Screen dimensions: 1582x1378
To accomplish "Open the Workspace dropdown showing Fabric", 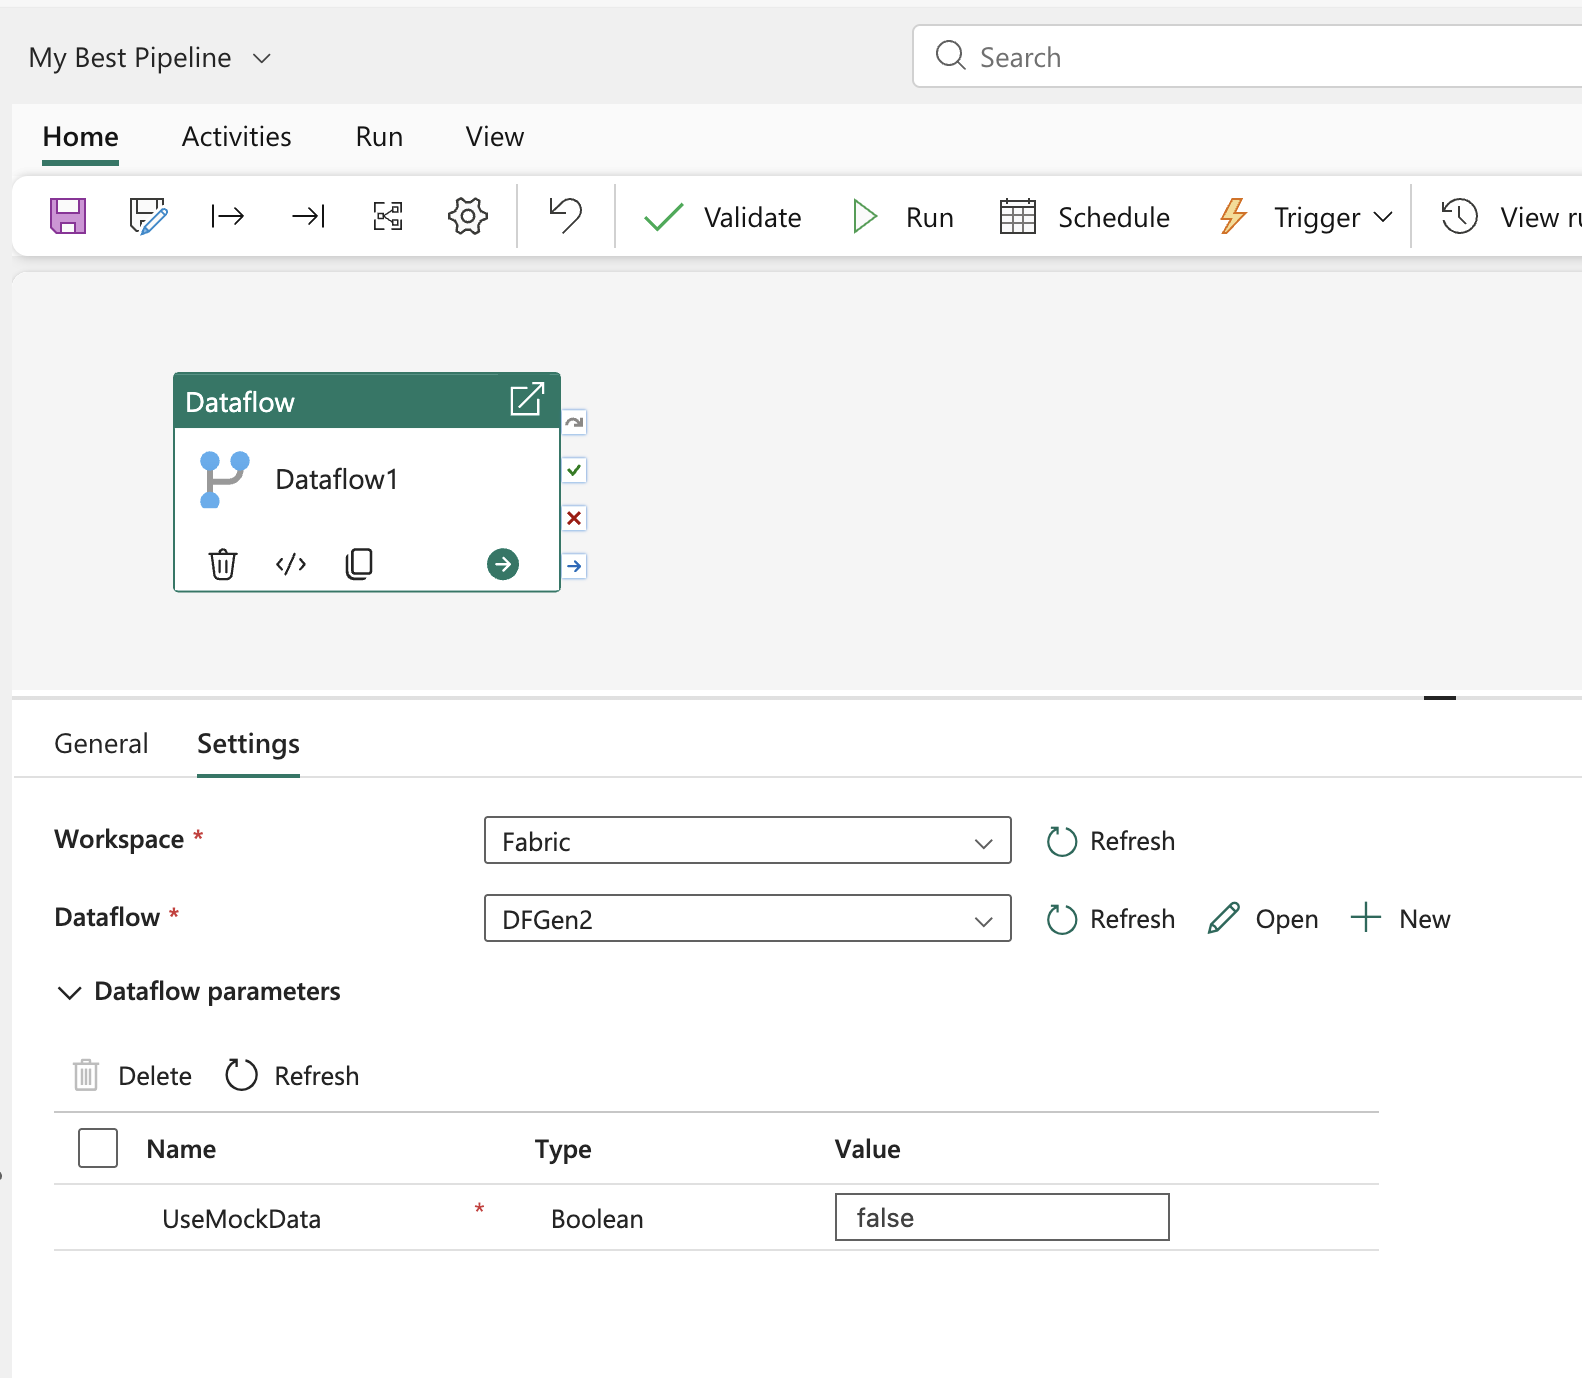I will pyautogui.click(x=748, y=841).
